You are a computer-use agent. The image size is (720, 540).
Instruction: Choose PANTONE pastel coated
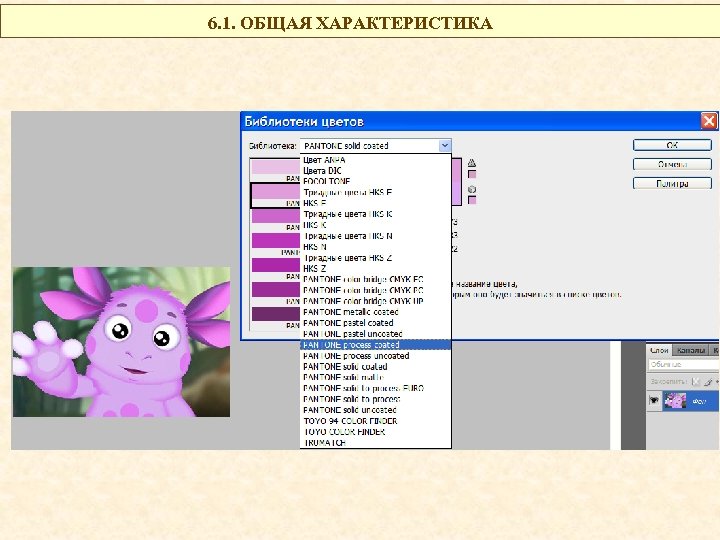point(376,323)
